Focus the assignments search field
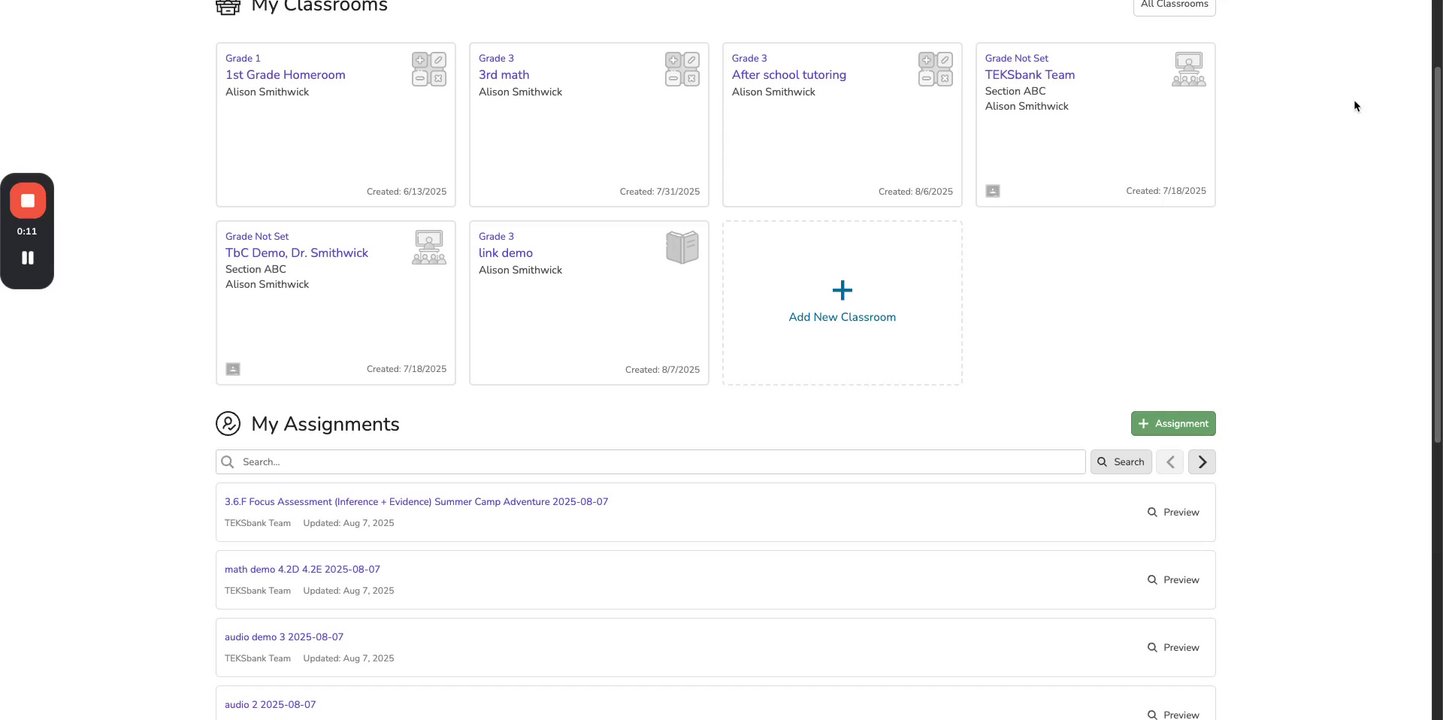 coord(660,462)
